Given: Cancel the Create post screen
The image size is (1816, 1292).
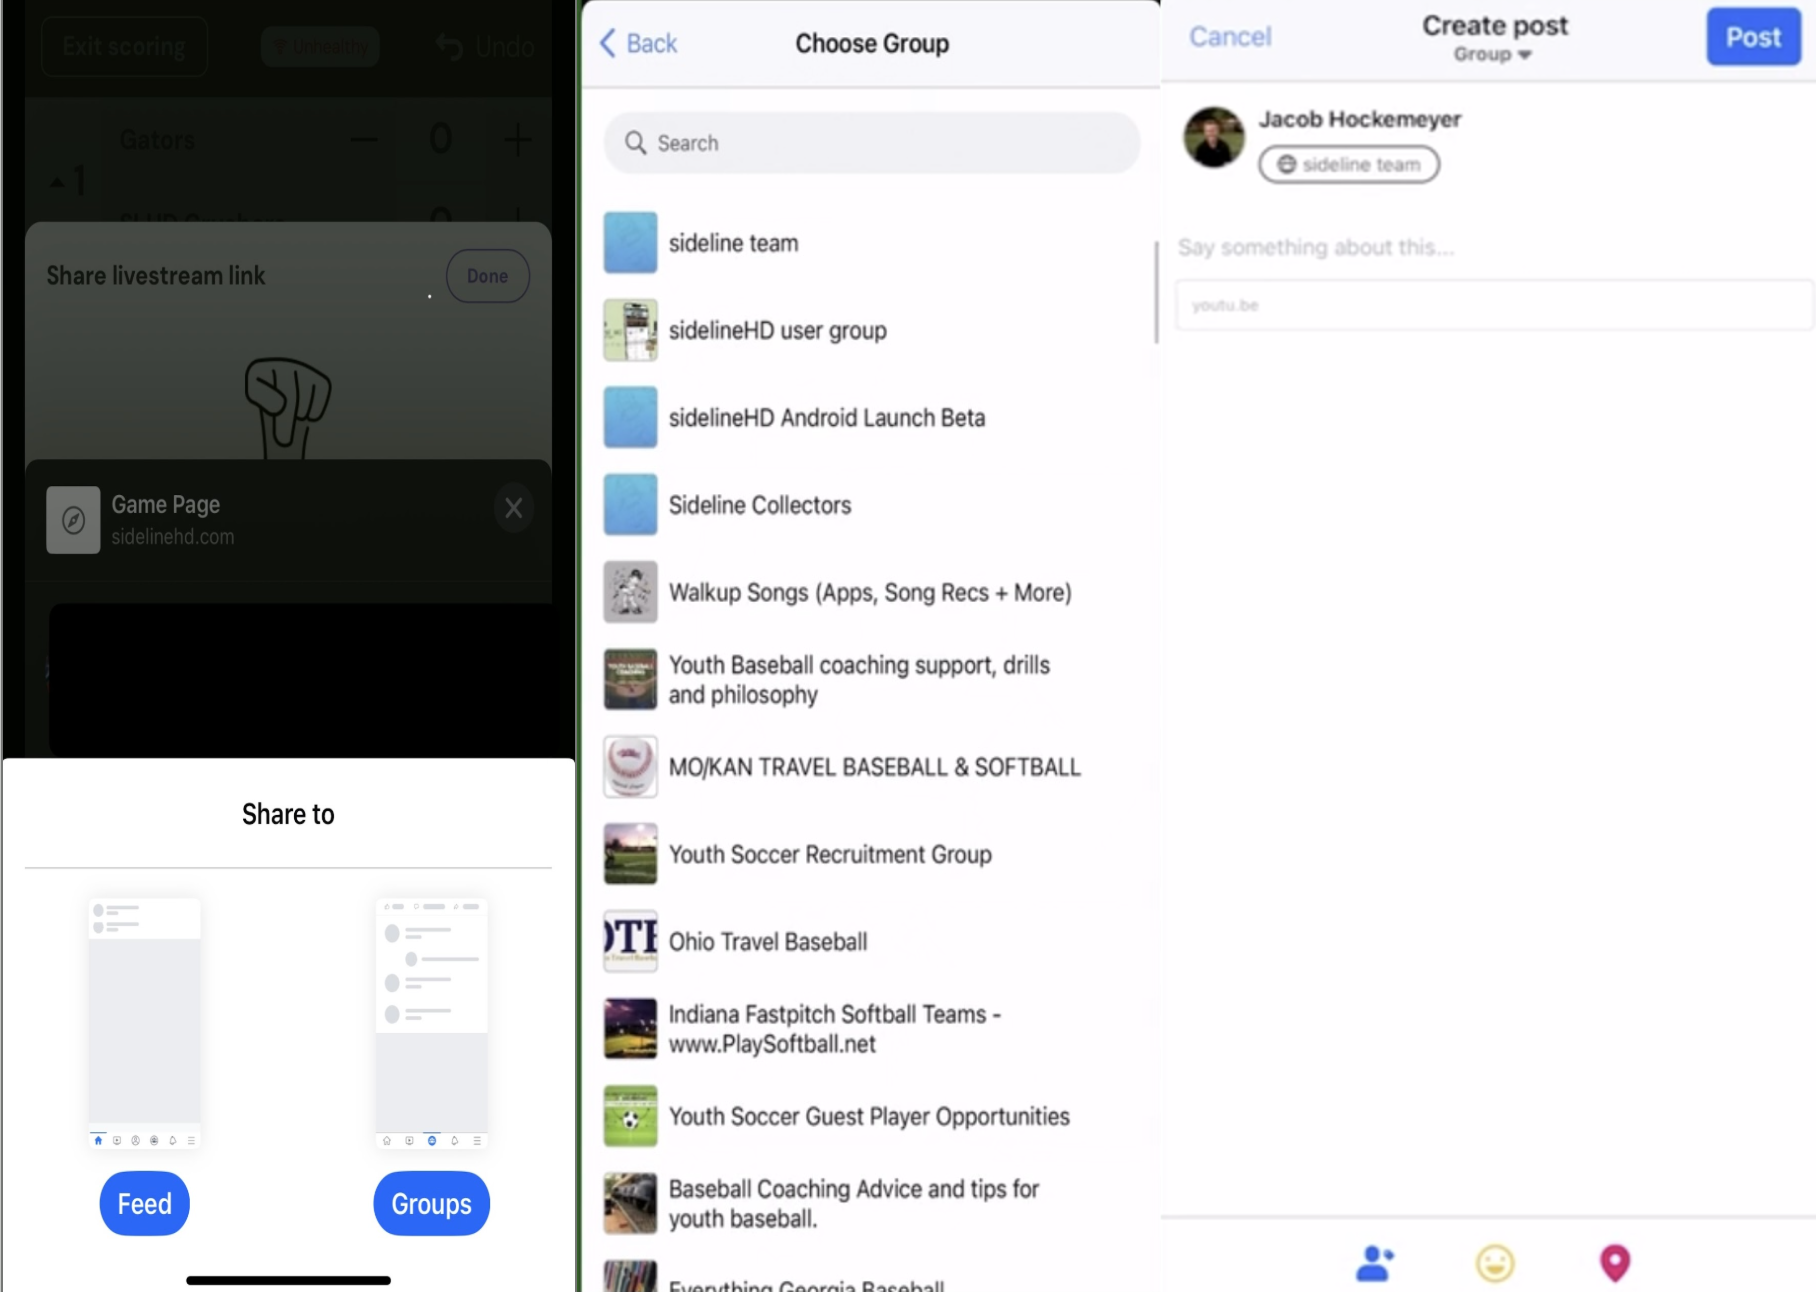Looking at the screenshot, I should [1230, 37].
